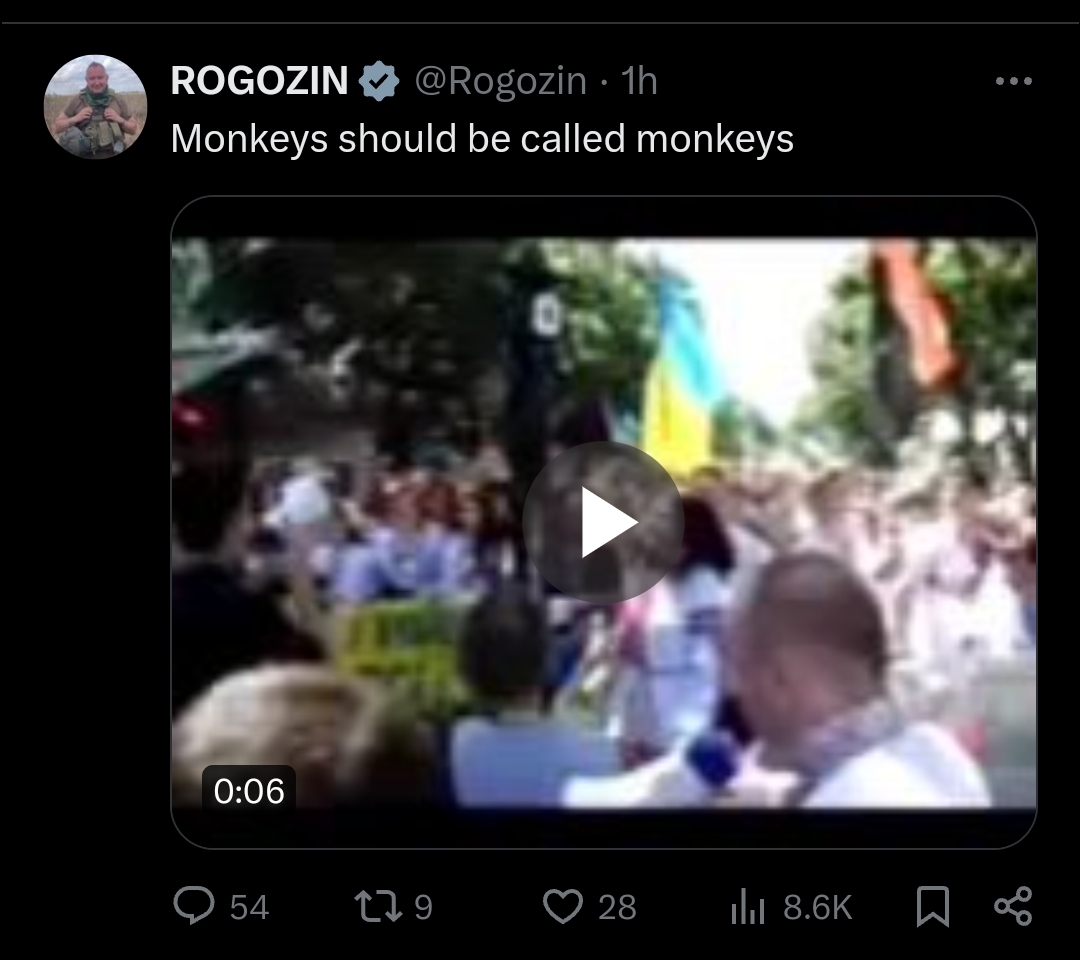
Task: View analytics via bar chart icon
Action: click(x=747, y=906)
